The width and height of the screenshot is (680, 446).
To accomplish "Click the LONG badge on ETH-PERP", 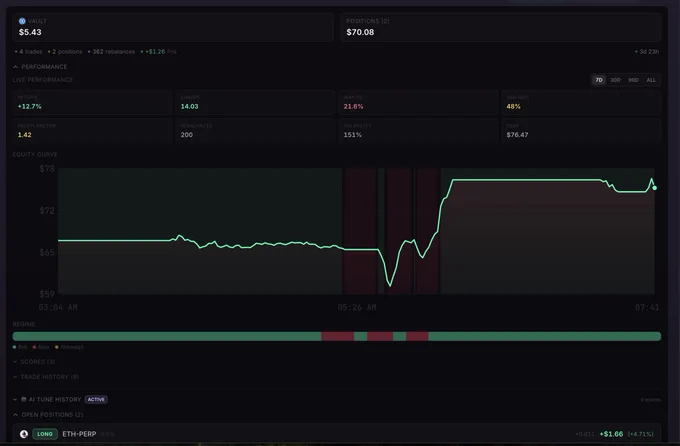I will coord(45,434).
